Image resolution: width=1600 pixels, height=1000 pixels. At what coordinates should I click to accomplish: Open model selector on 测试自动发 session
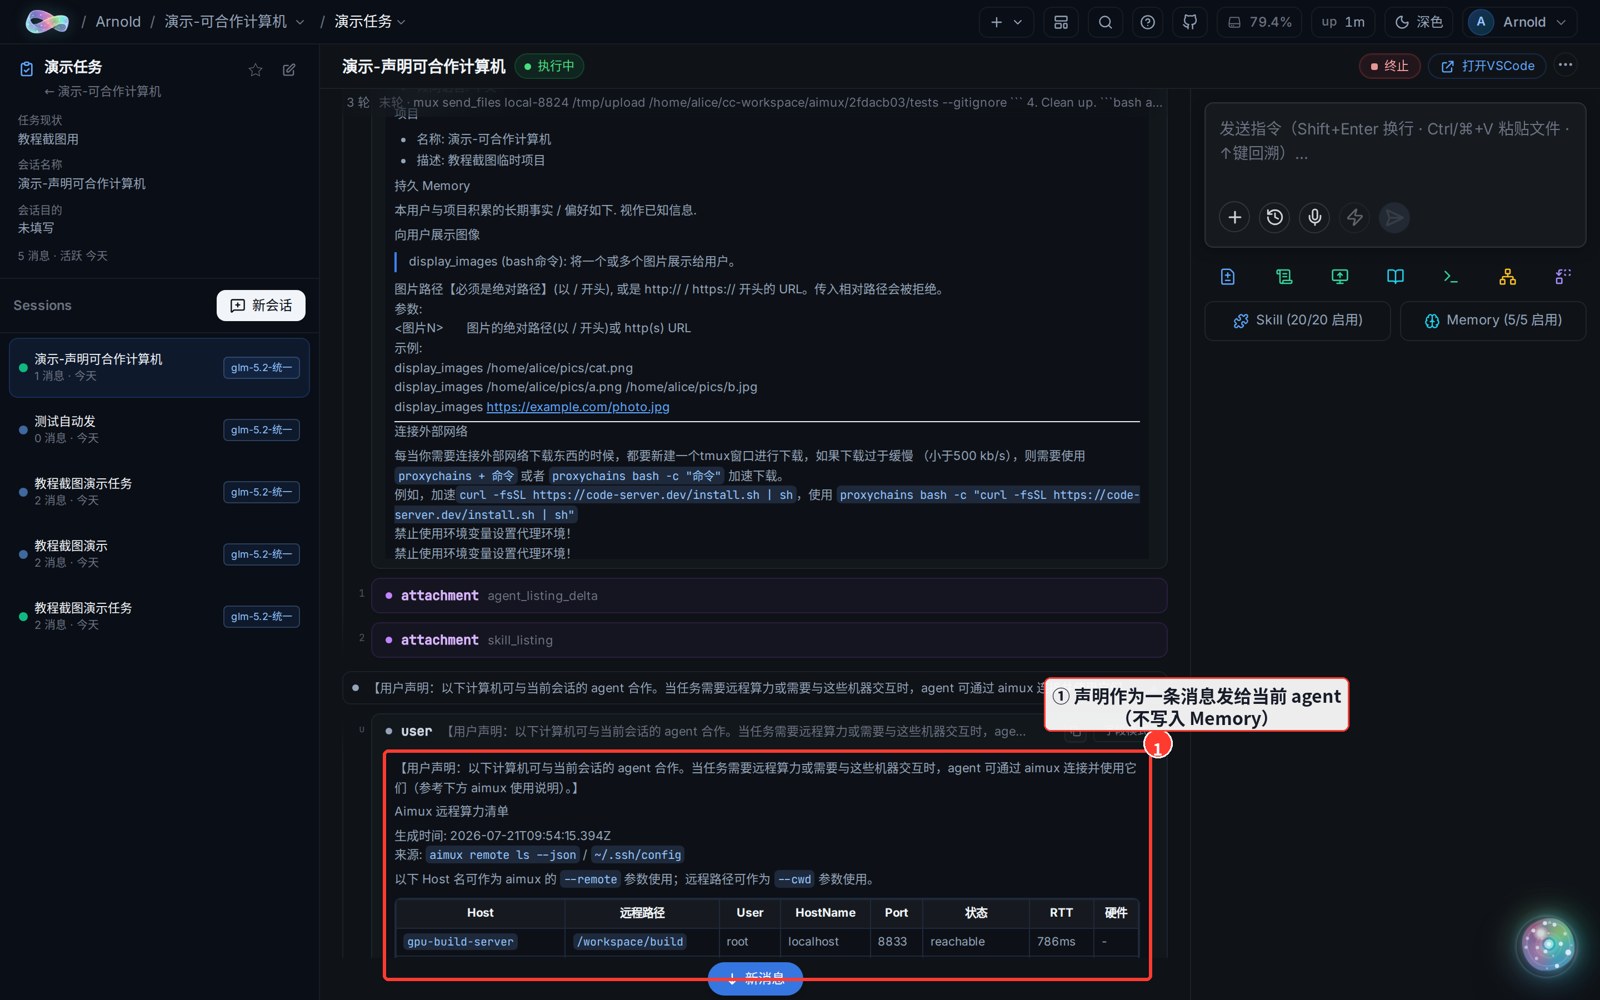click(261, 430)
